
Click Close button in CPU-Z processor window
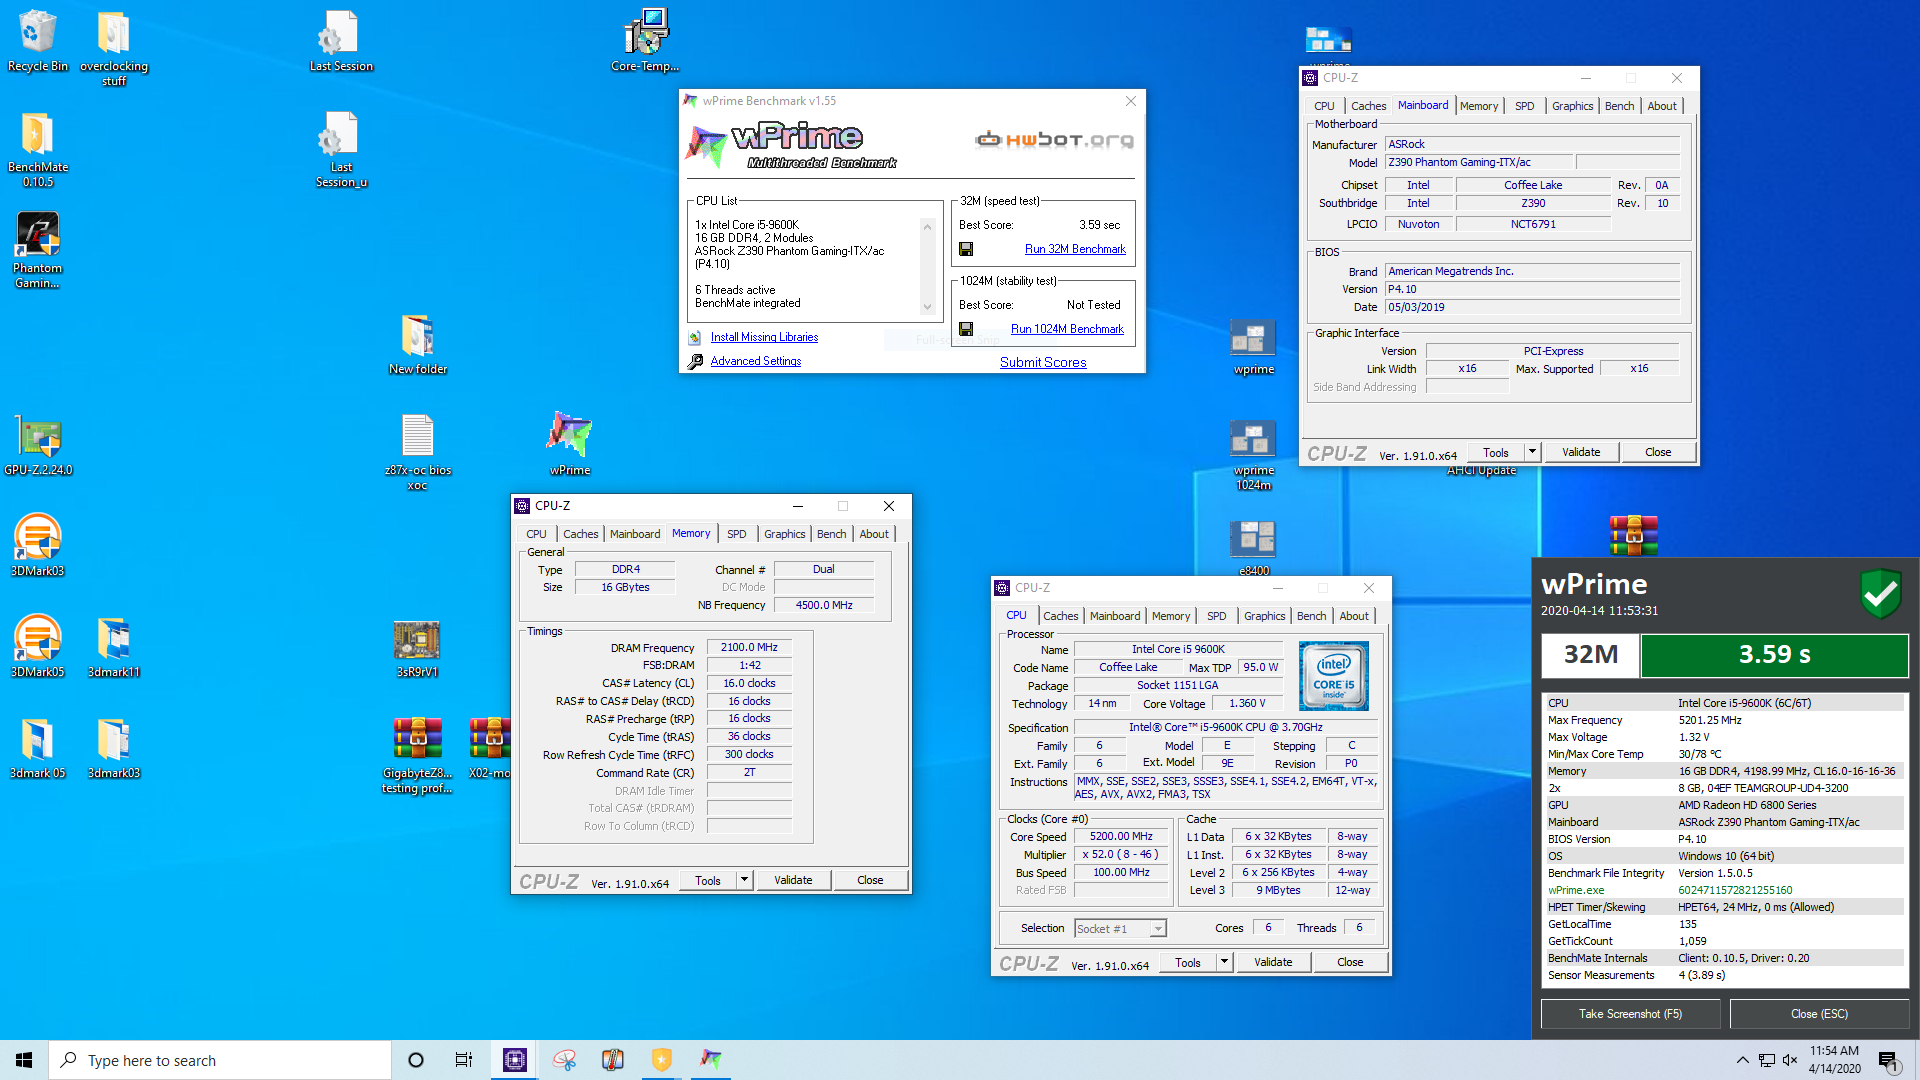[x=1350, y=962]
